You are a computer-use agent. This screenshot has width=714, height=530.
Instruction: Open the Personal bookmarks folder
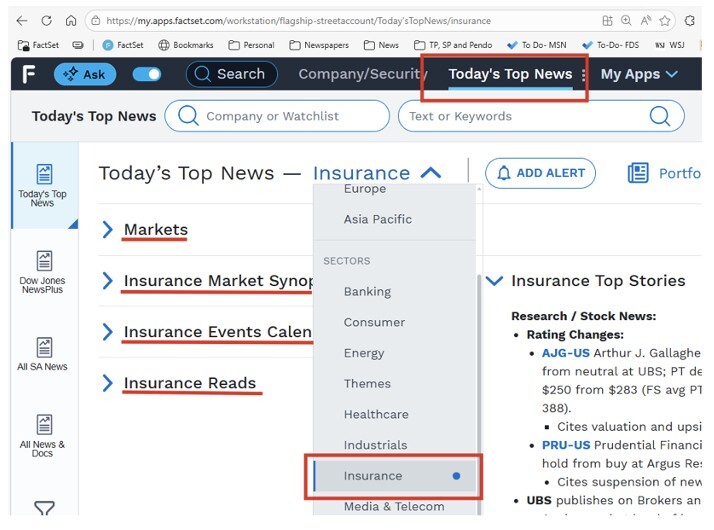[251, 45]
